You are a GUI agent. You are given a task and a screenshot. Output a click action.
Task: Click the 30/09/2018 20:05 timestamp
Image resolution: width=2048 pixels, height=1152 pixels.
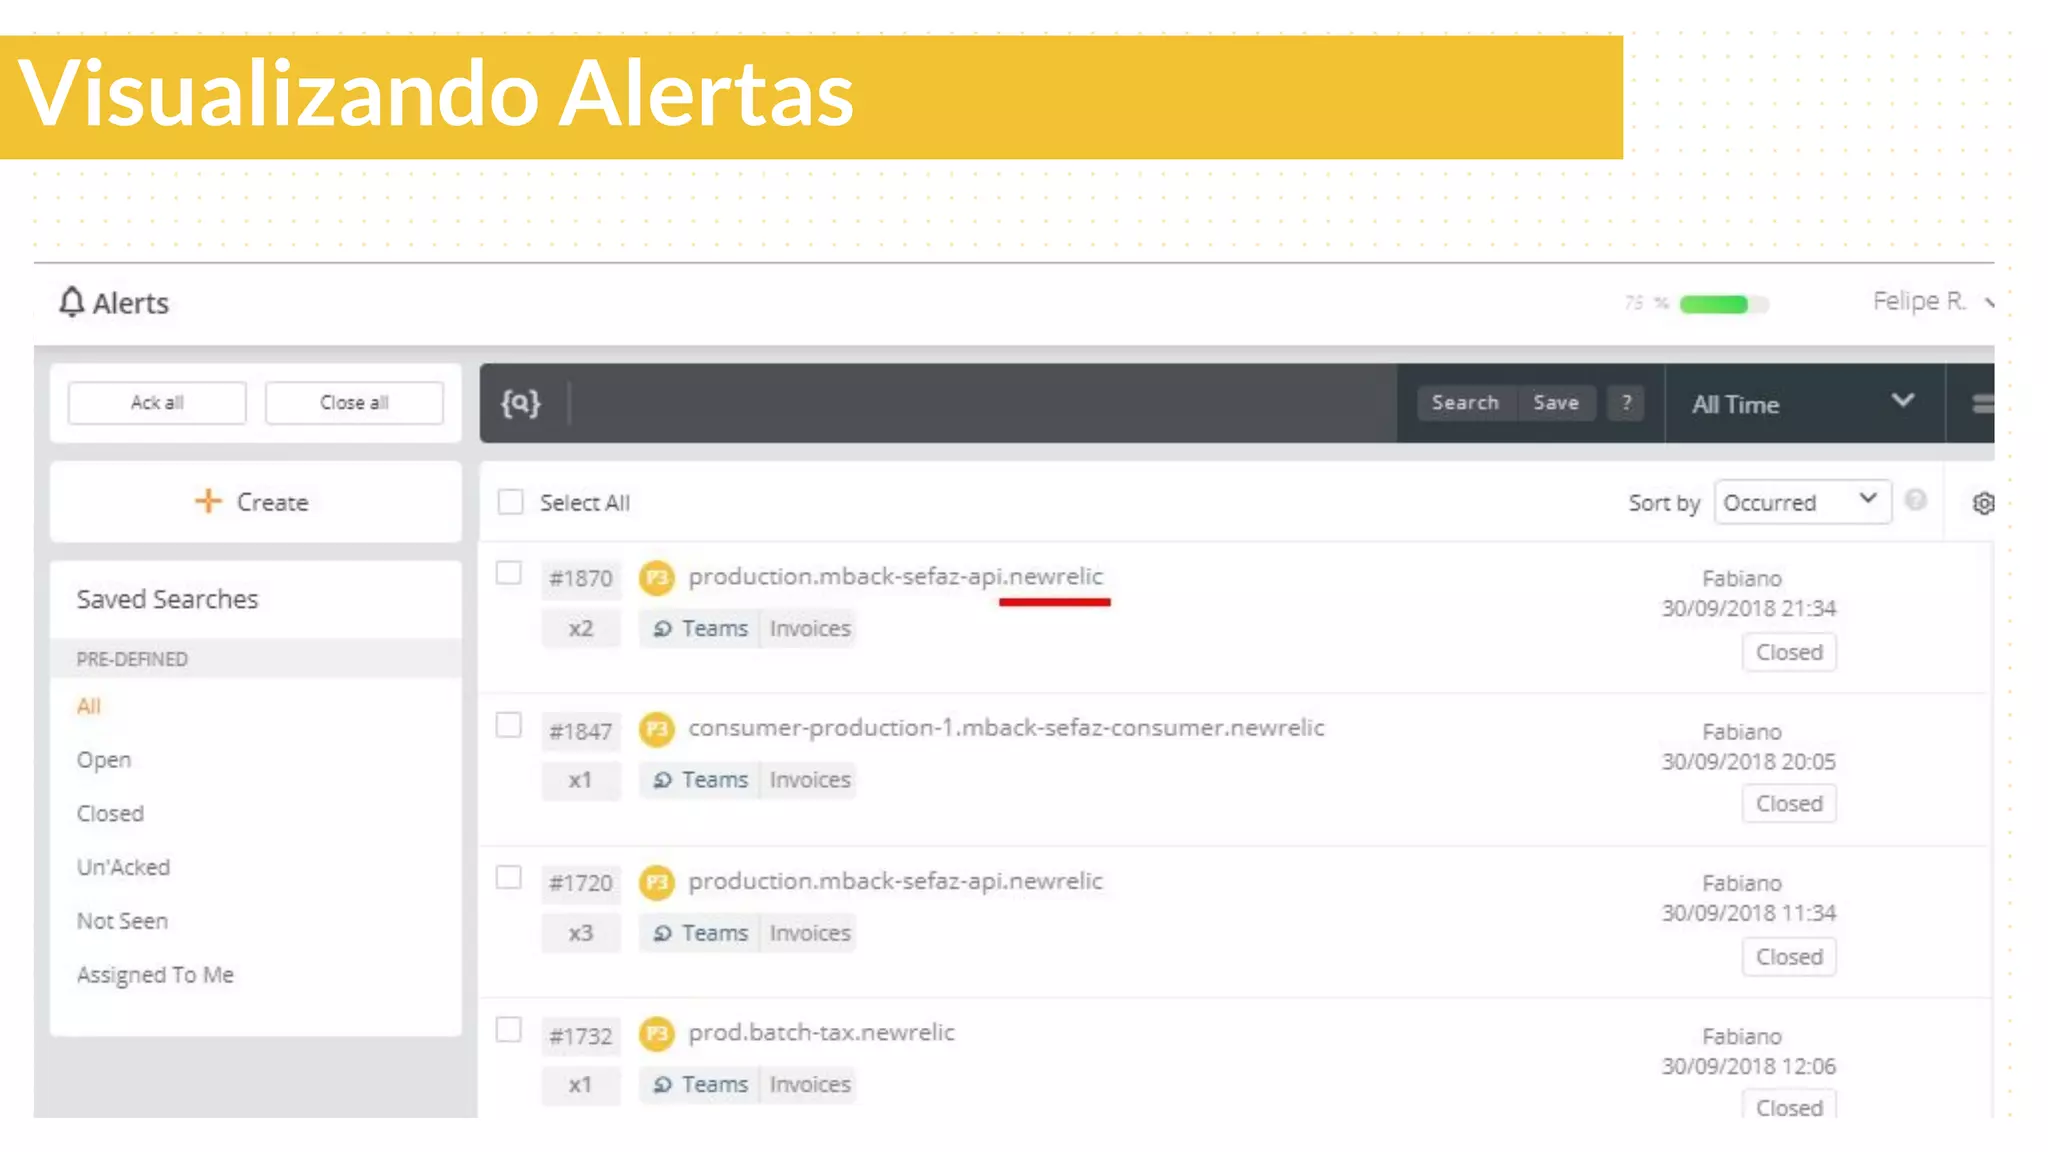tap(1749, 762)
